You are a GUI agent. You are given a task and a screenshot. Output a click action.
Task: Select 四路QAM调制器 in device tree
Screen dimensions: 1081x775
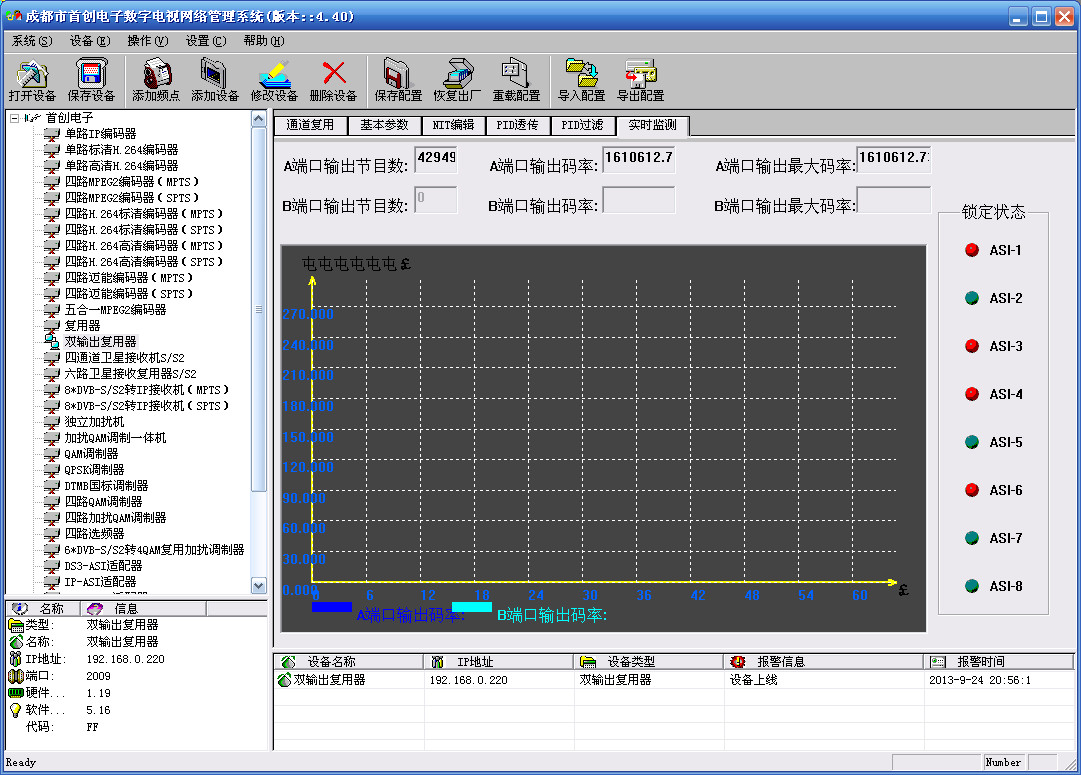tap(103, 501)
